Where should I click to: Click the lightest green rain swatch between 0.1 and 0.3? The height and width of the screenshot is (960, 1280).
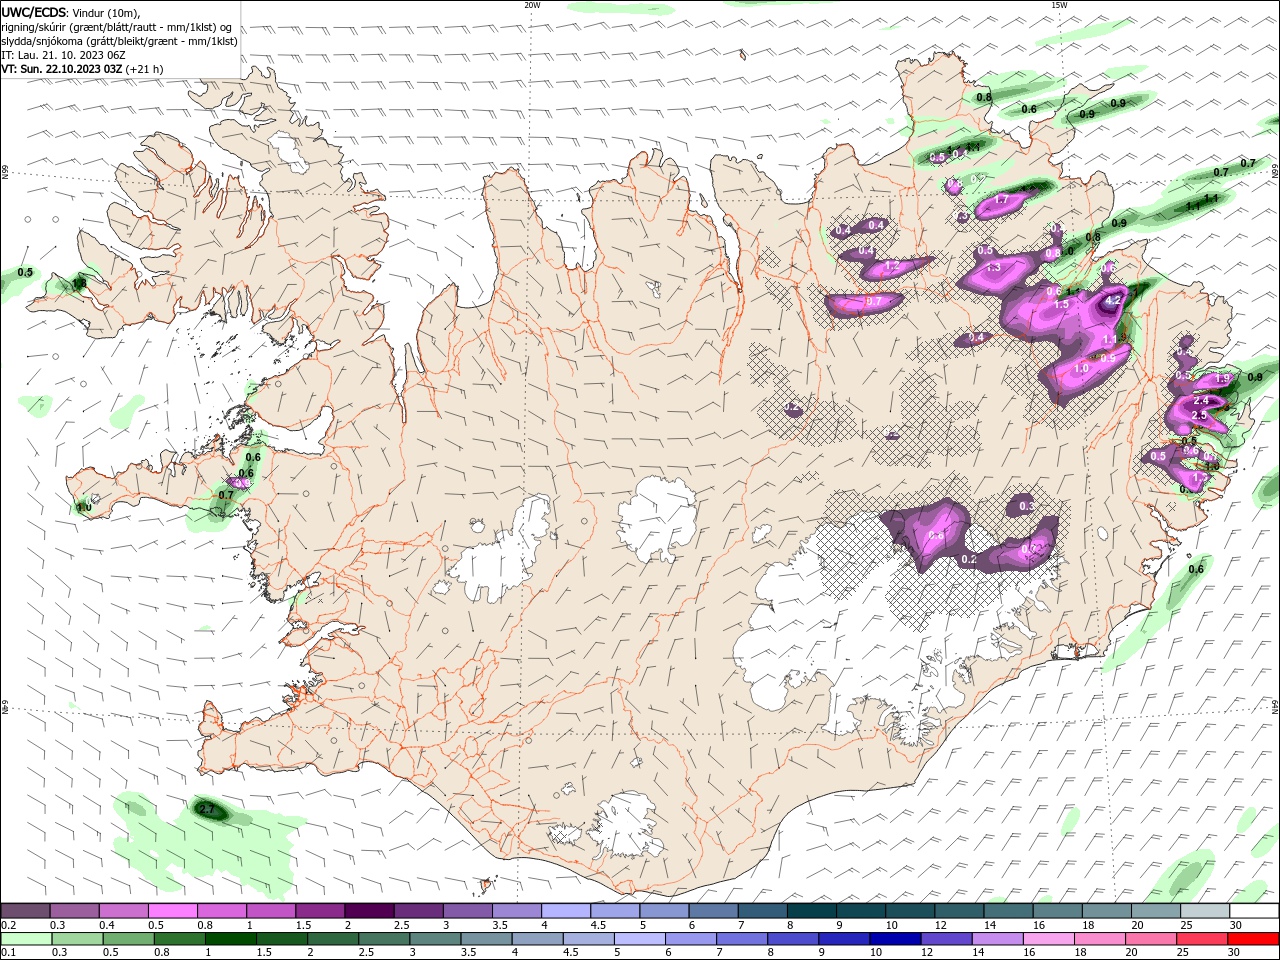point(25,939)
